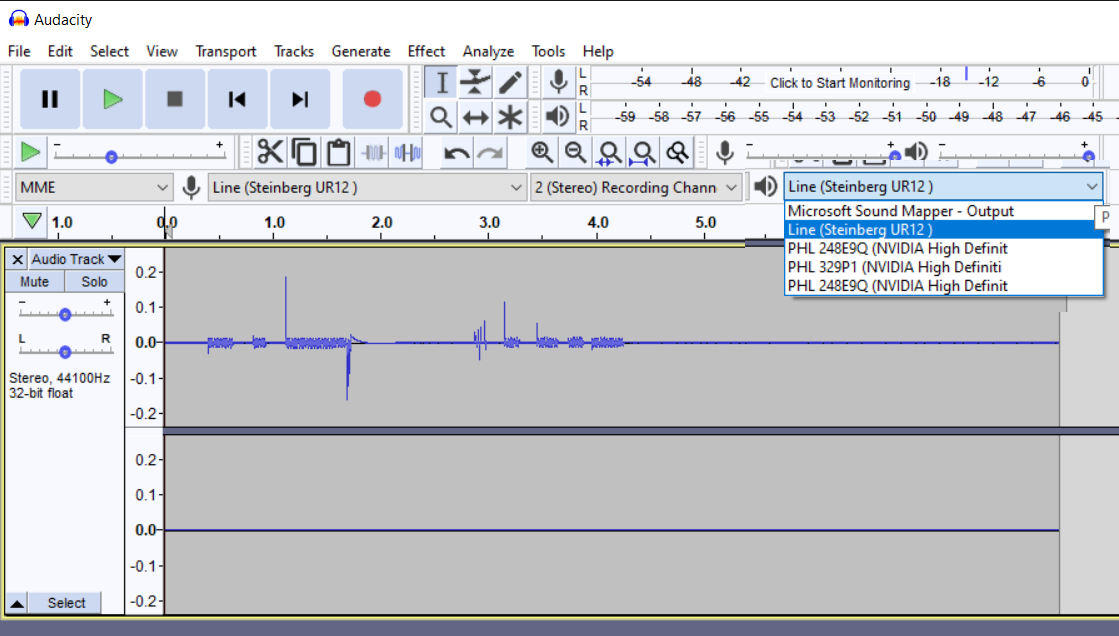Collapse the playback device dropdown arrow
Screen dimensions: 1119x636
click(1092, 187)
